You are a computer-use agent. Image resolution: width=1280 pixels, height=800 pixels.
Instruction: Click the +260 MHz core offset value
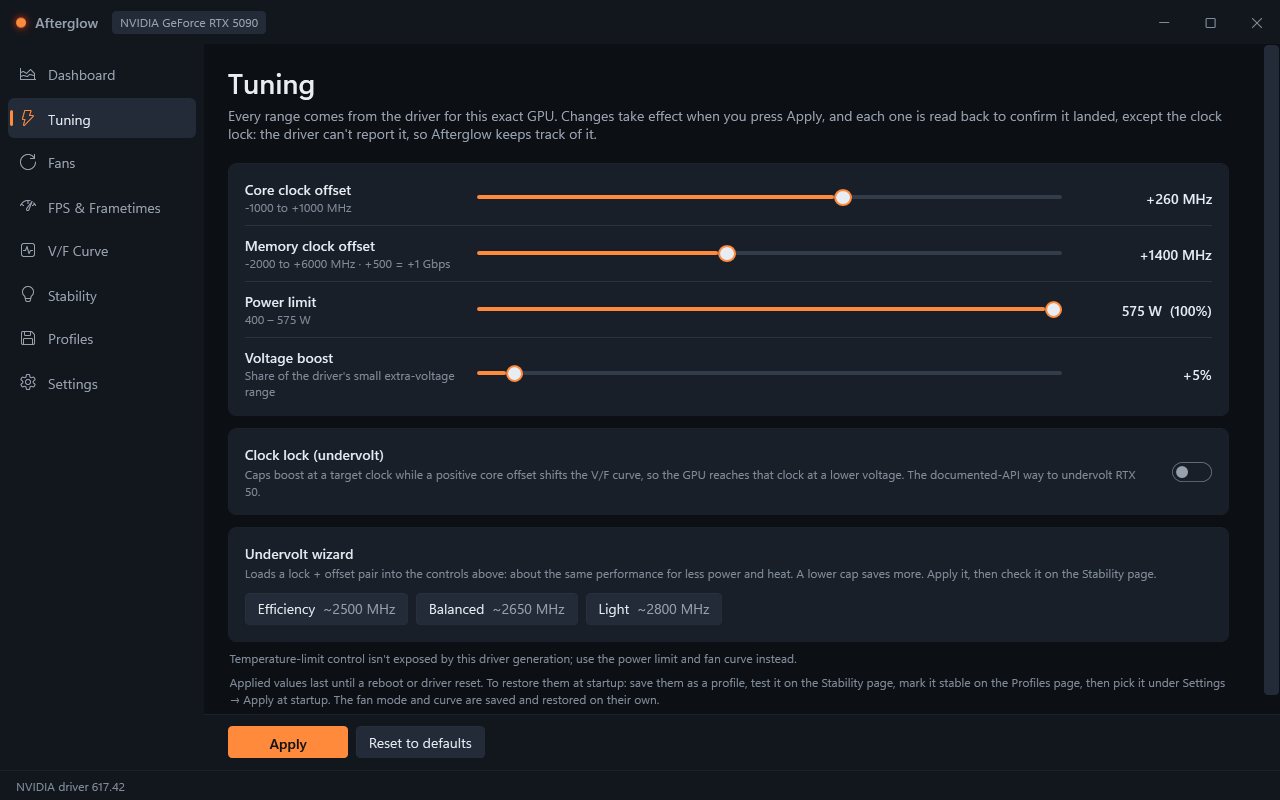(x=1179, y=199)
